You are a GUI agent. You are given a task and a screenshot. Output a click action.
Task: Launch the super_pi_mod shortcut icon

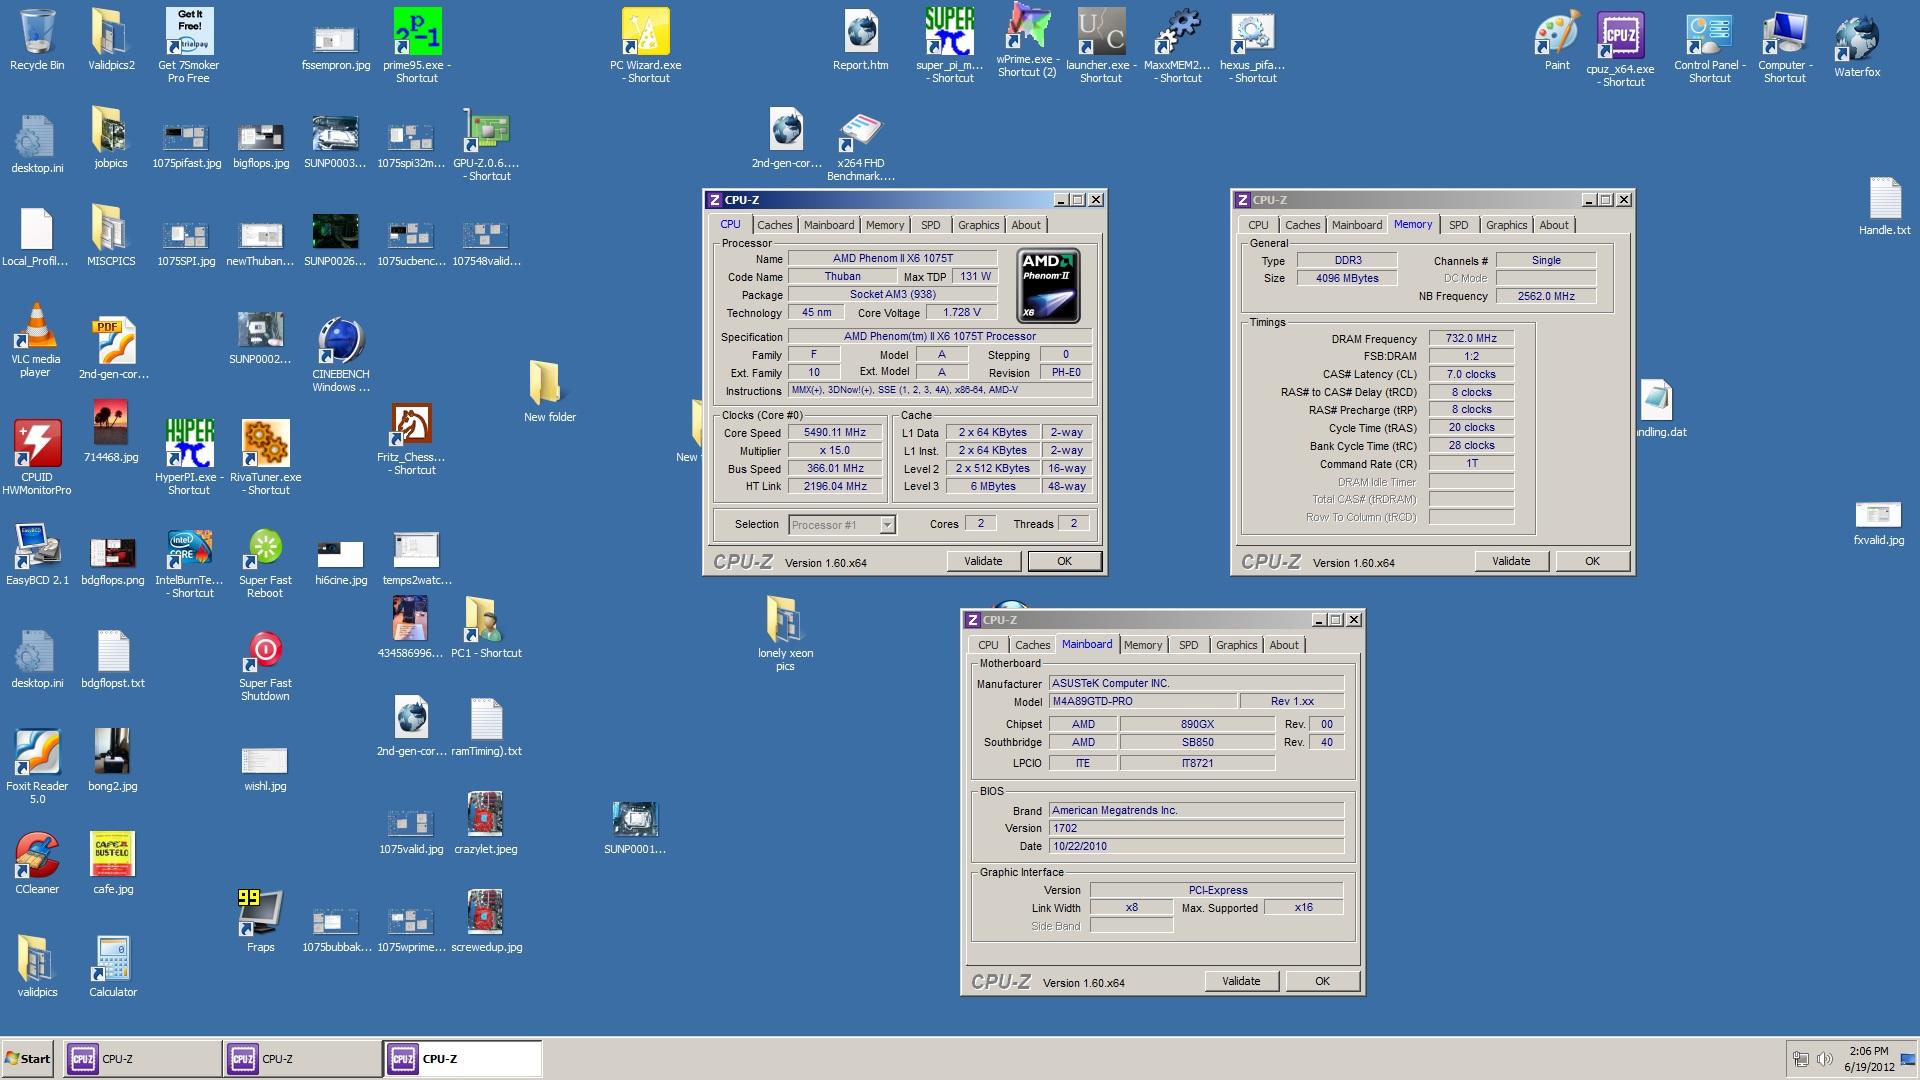pyautogui.click(x=950, y=45)
